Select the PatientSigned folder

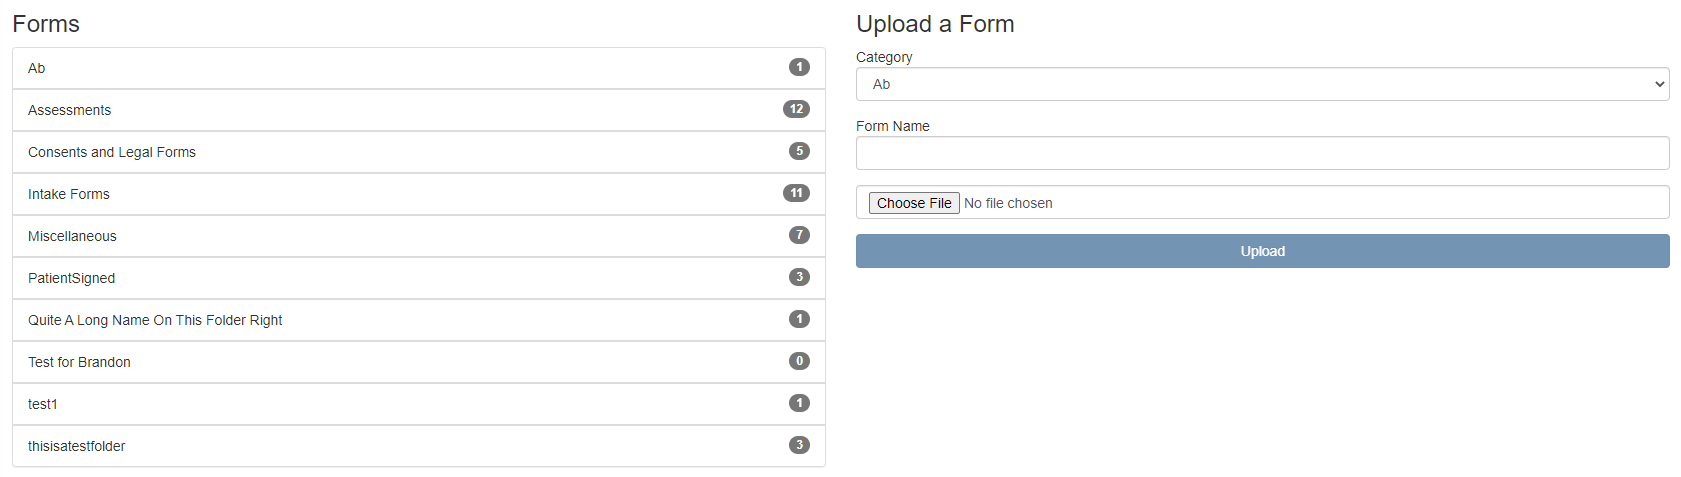(x=72, y=278)
